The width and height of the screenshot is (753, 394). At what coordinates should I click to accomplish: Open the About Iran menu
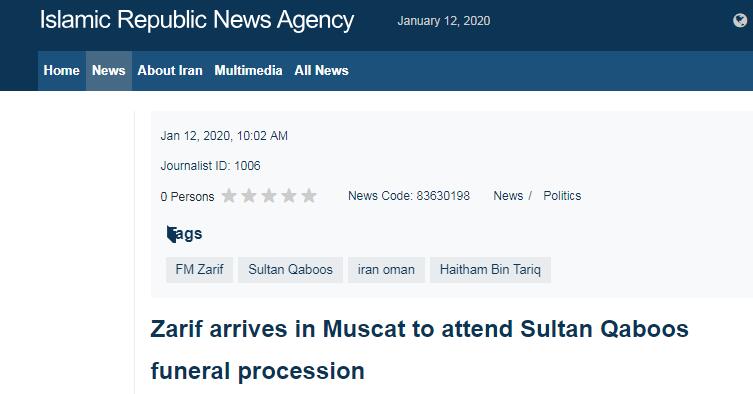(170, 71)
